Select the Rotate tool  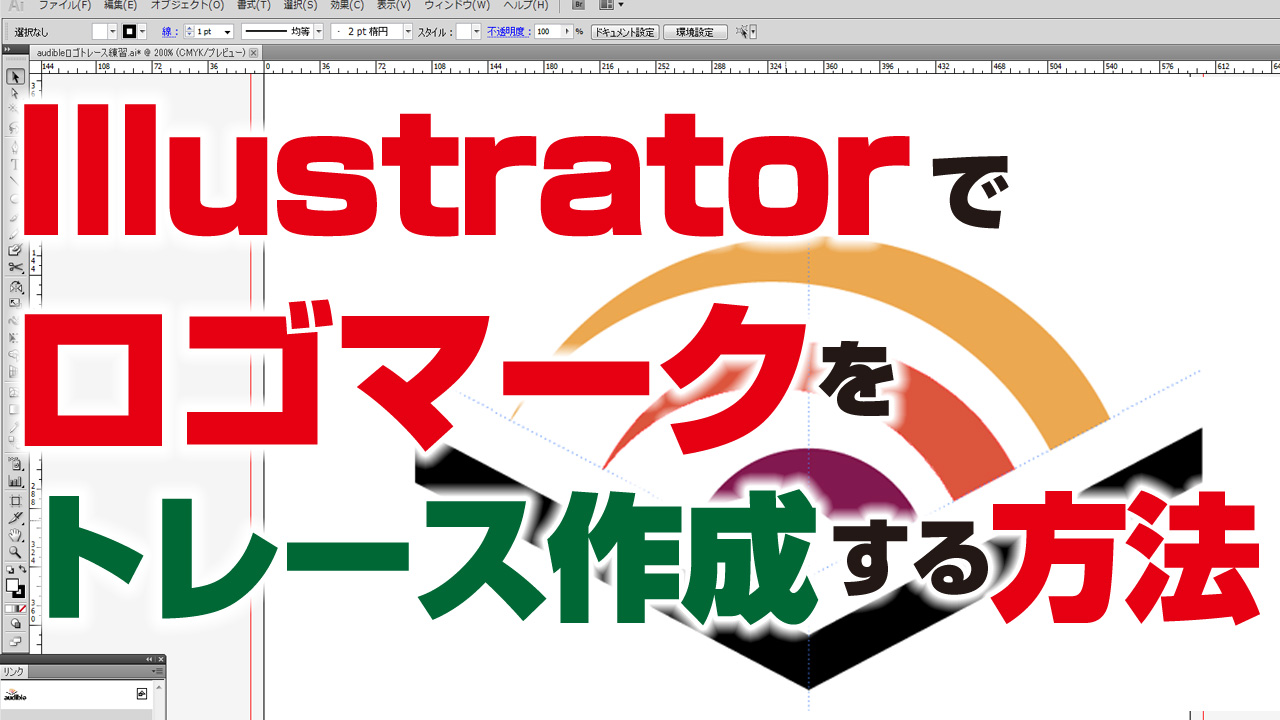coord(15,287)
